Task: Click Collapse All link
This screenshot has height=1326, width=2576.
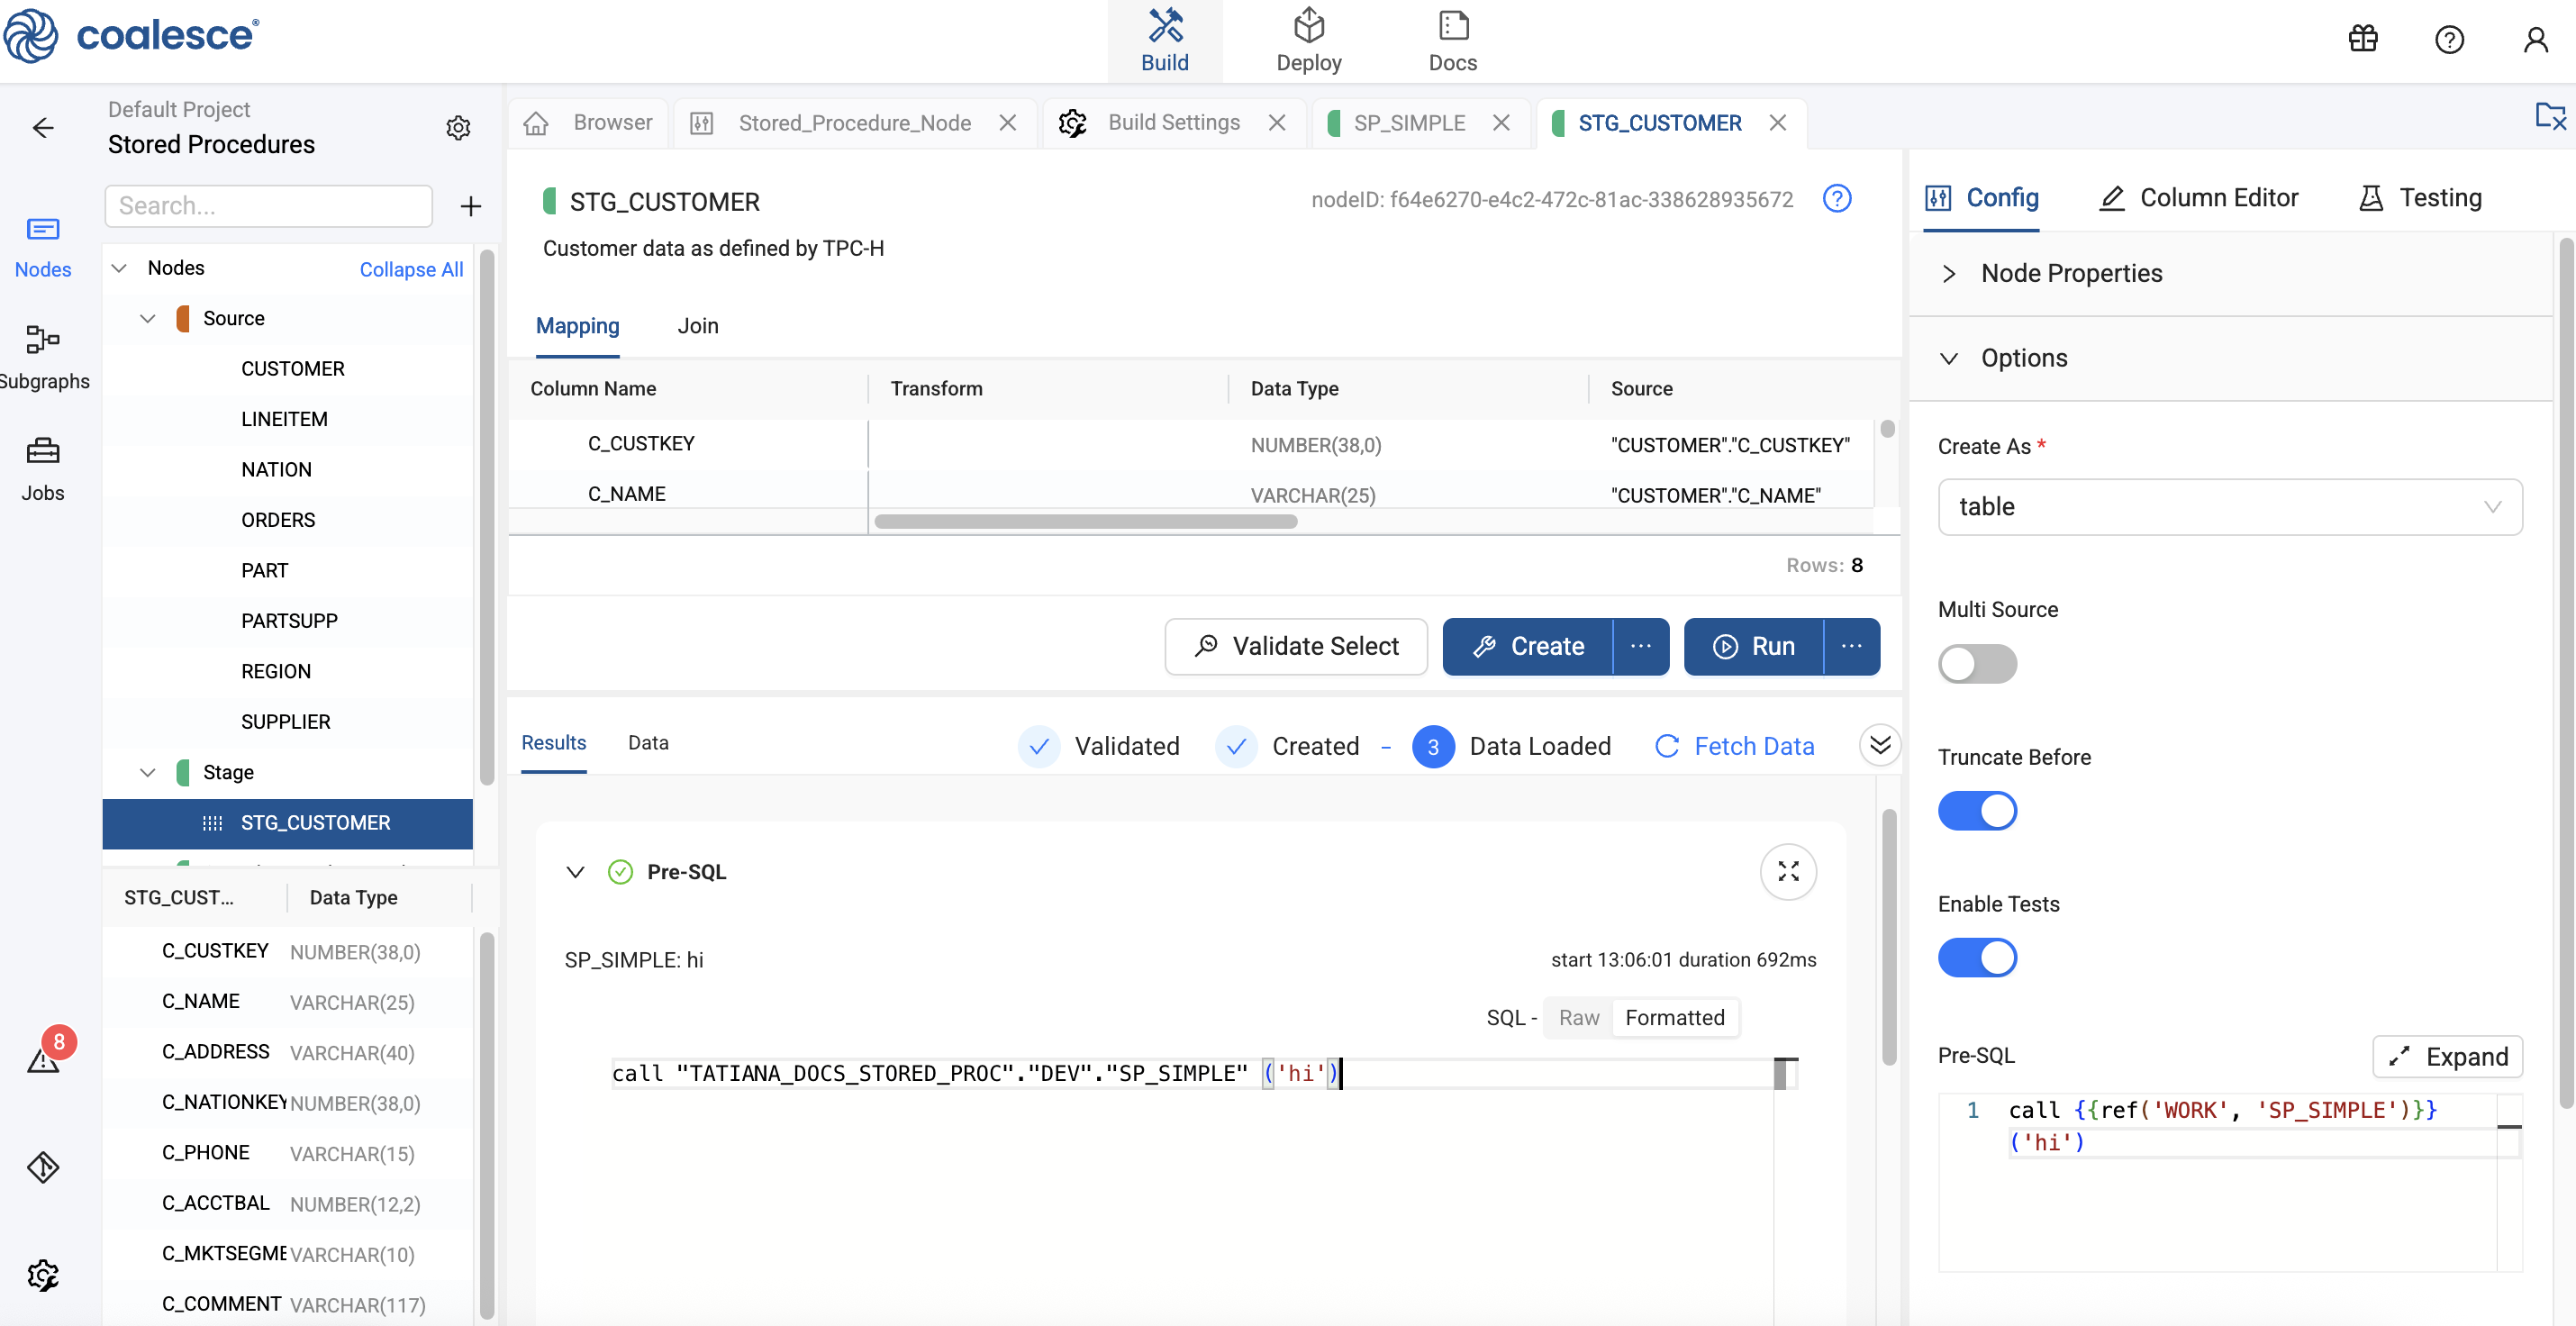Action: 411,269
